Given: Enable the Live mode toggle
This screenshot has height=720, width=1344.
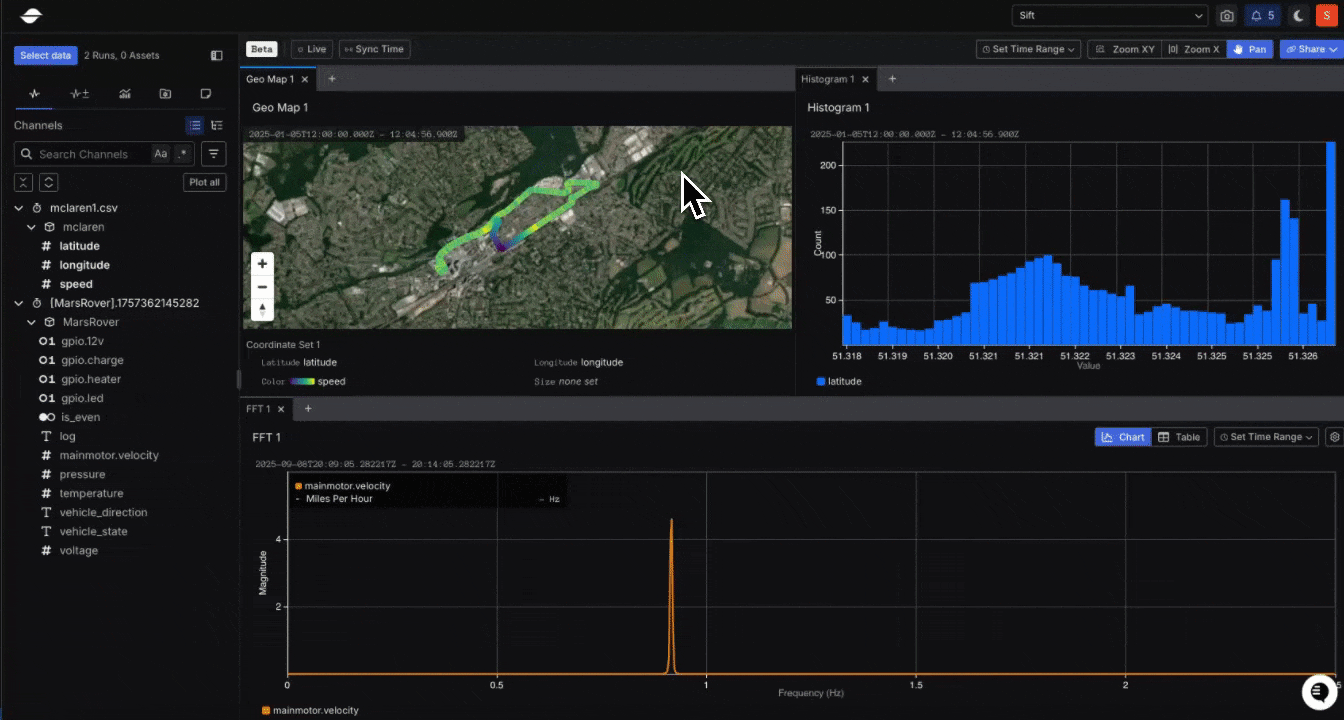Looking at the screenshot, I should coord(312,49).
